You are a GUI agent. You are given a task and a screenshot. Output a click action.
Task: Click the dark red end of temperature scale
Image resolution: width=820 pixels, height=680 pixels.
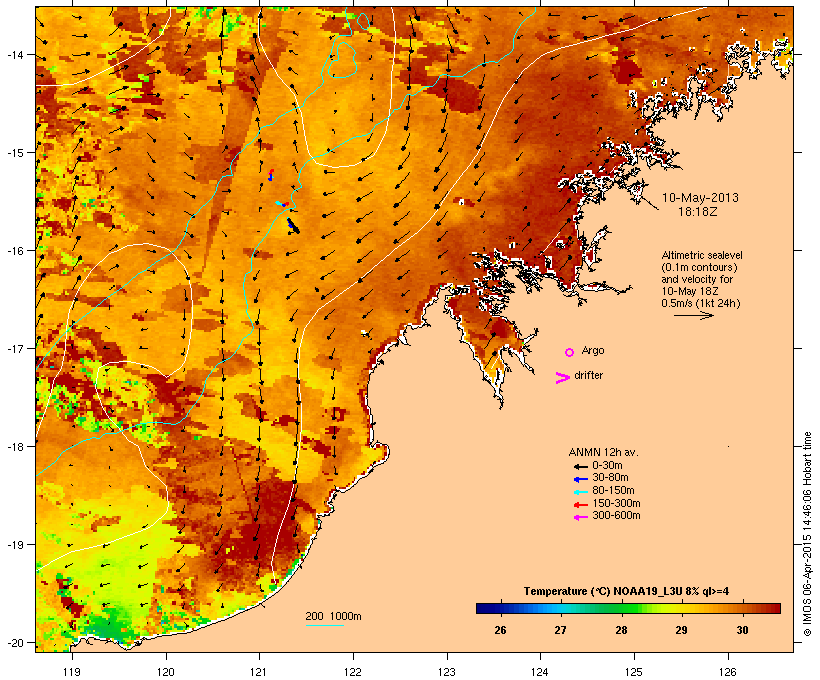(x=775, y=608)
